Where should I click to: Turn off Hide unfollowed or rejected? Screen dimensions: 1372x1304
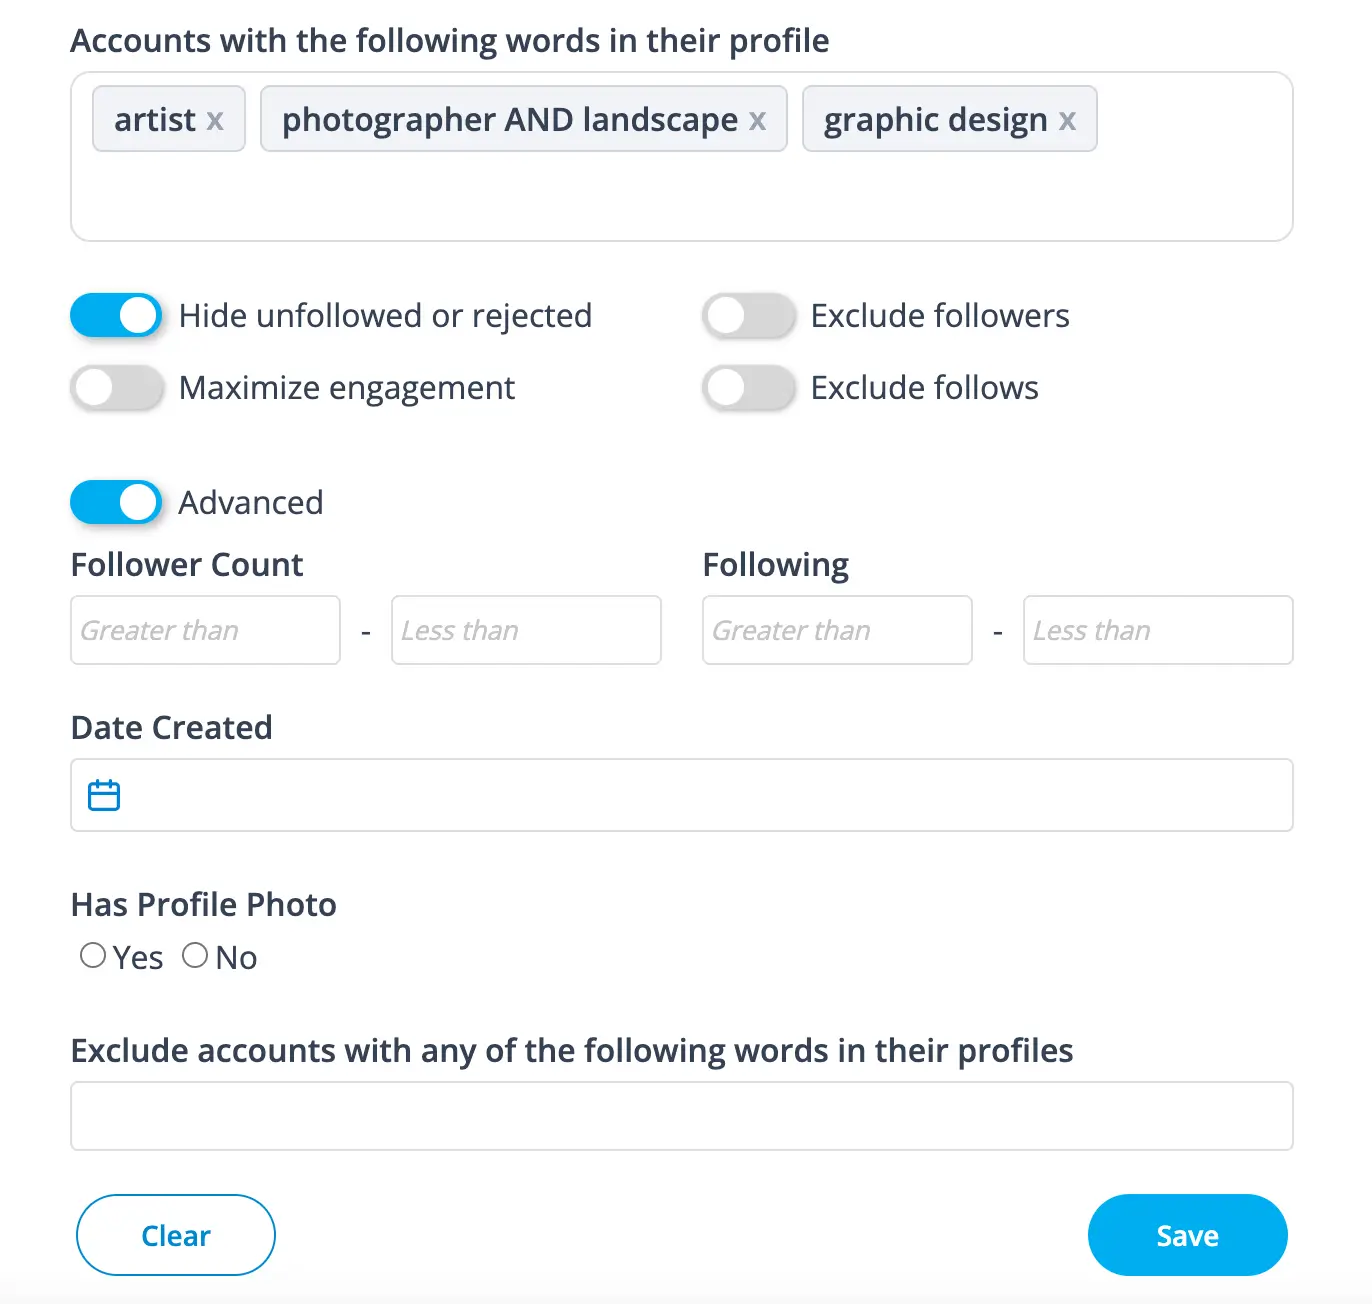click(116, 316)
